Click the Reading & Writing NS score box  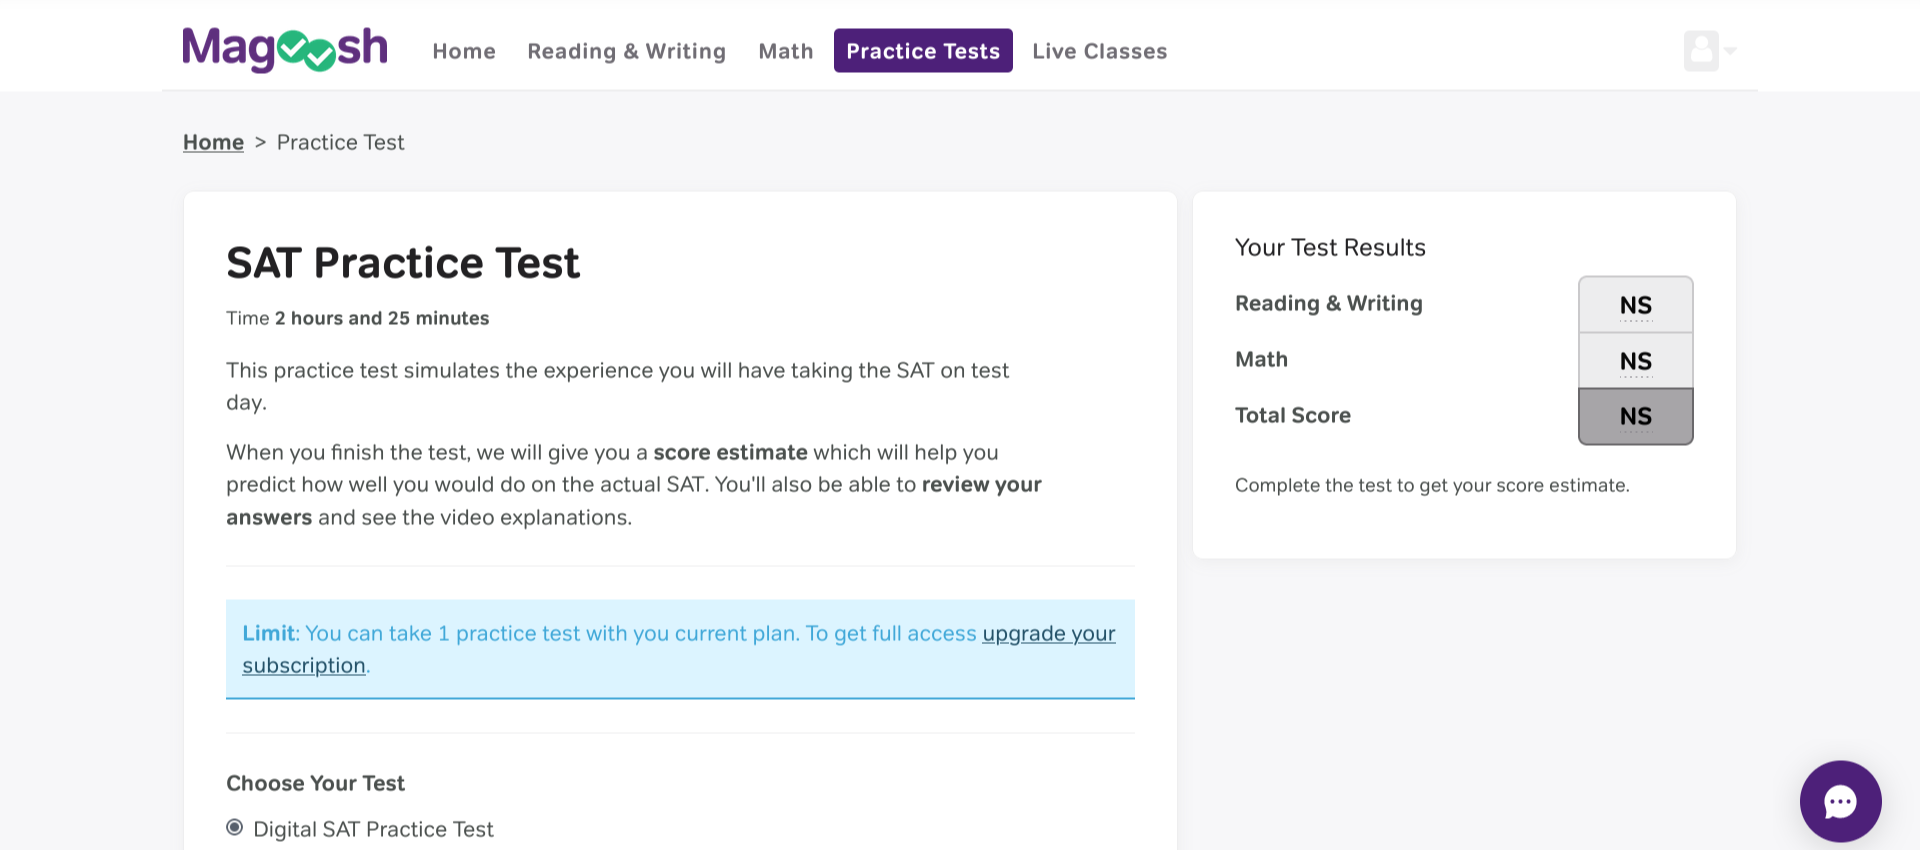[x=1635, y=305]
